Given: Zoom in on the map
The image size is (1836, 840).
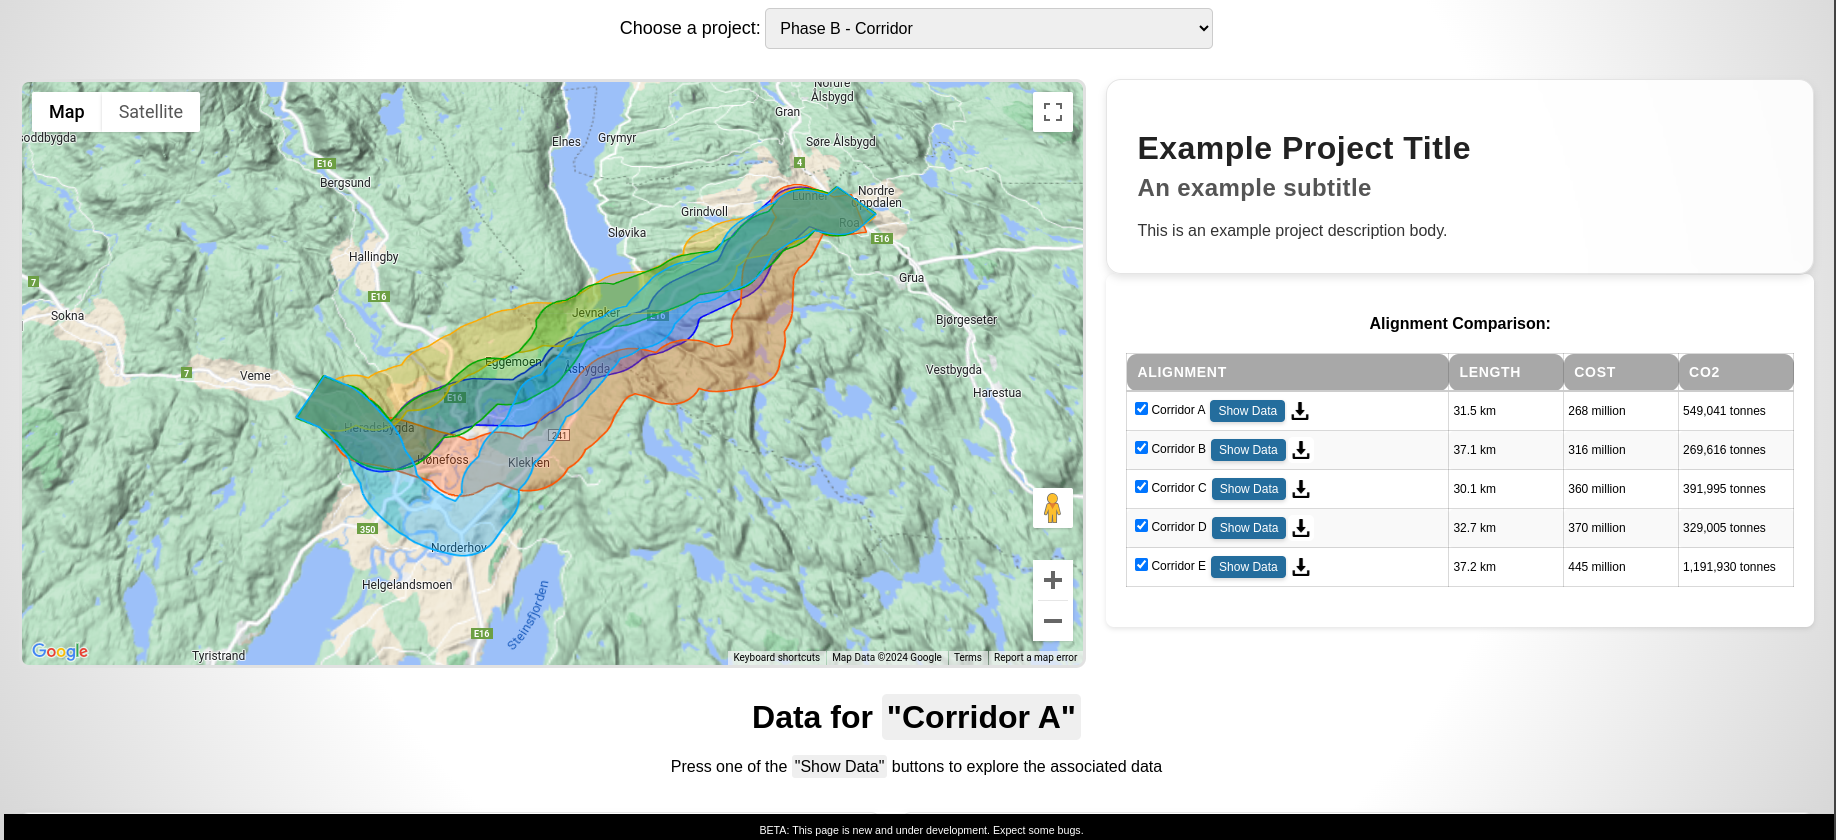Looking at the screenshot, I should (x=1053, y=580).
